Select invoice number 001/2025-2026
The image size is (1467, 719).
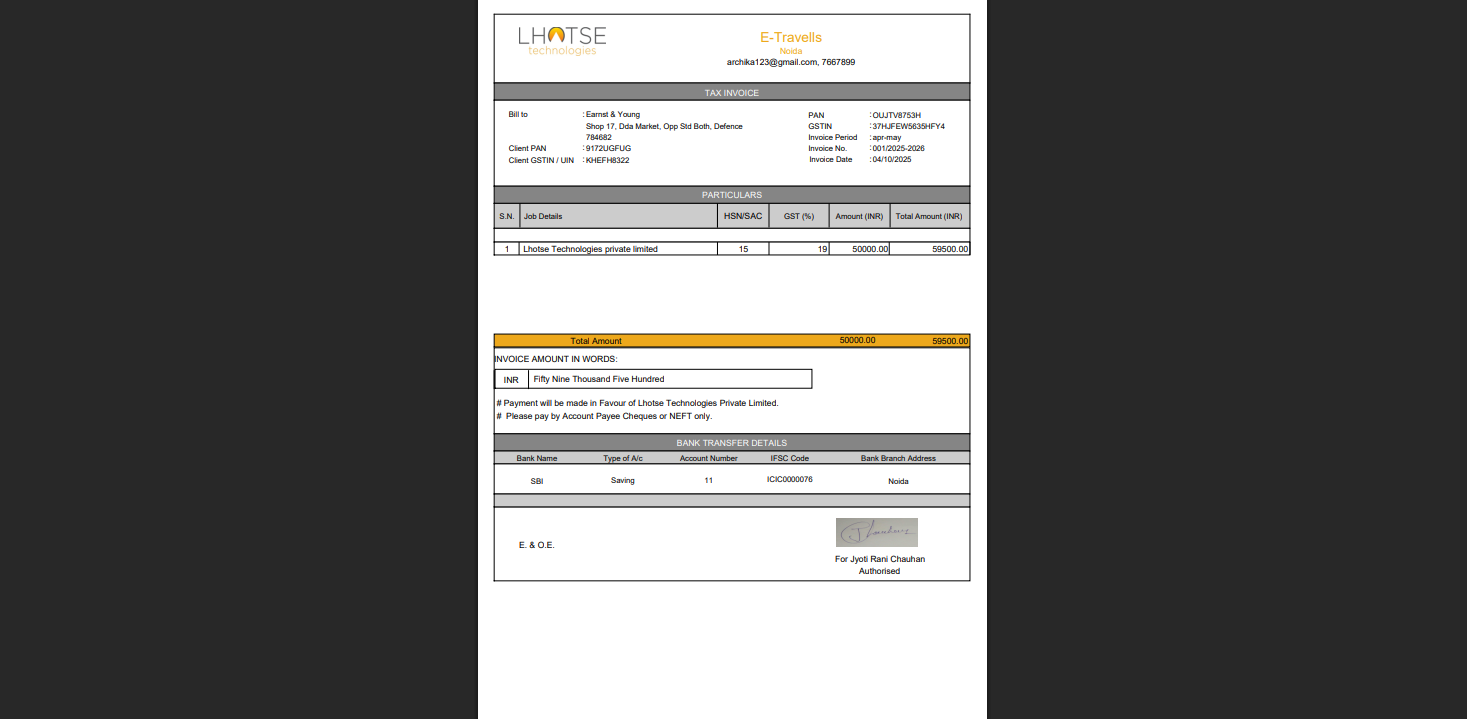(x=899, y=148)
